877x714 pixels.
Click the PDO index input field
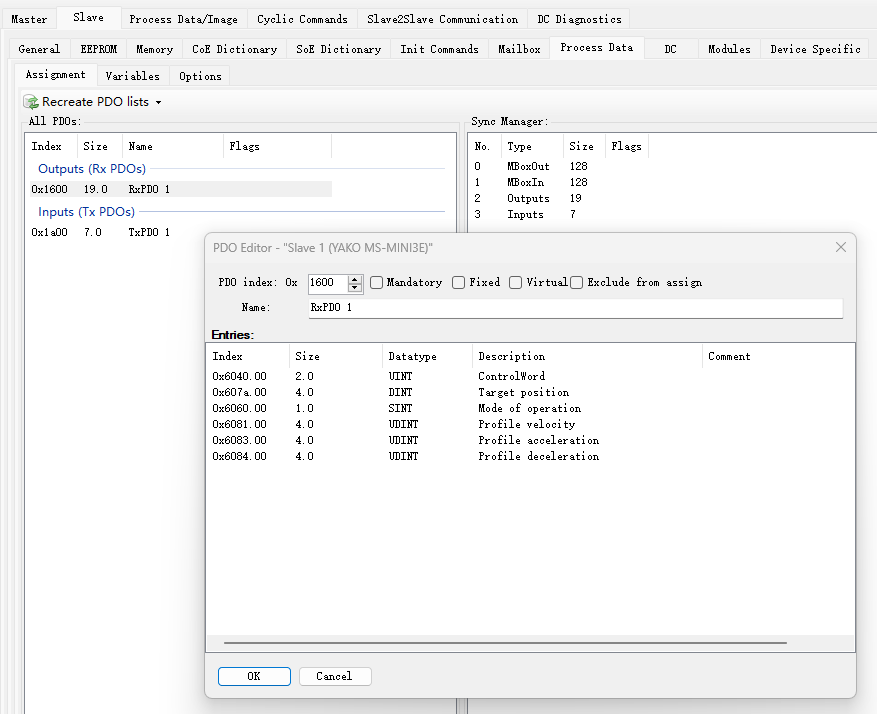tap(327, 283)
